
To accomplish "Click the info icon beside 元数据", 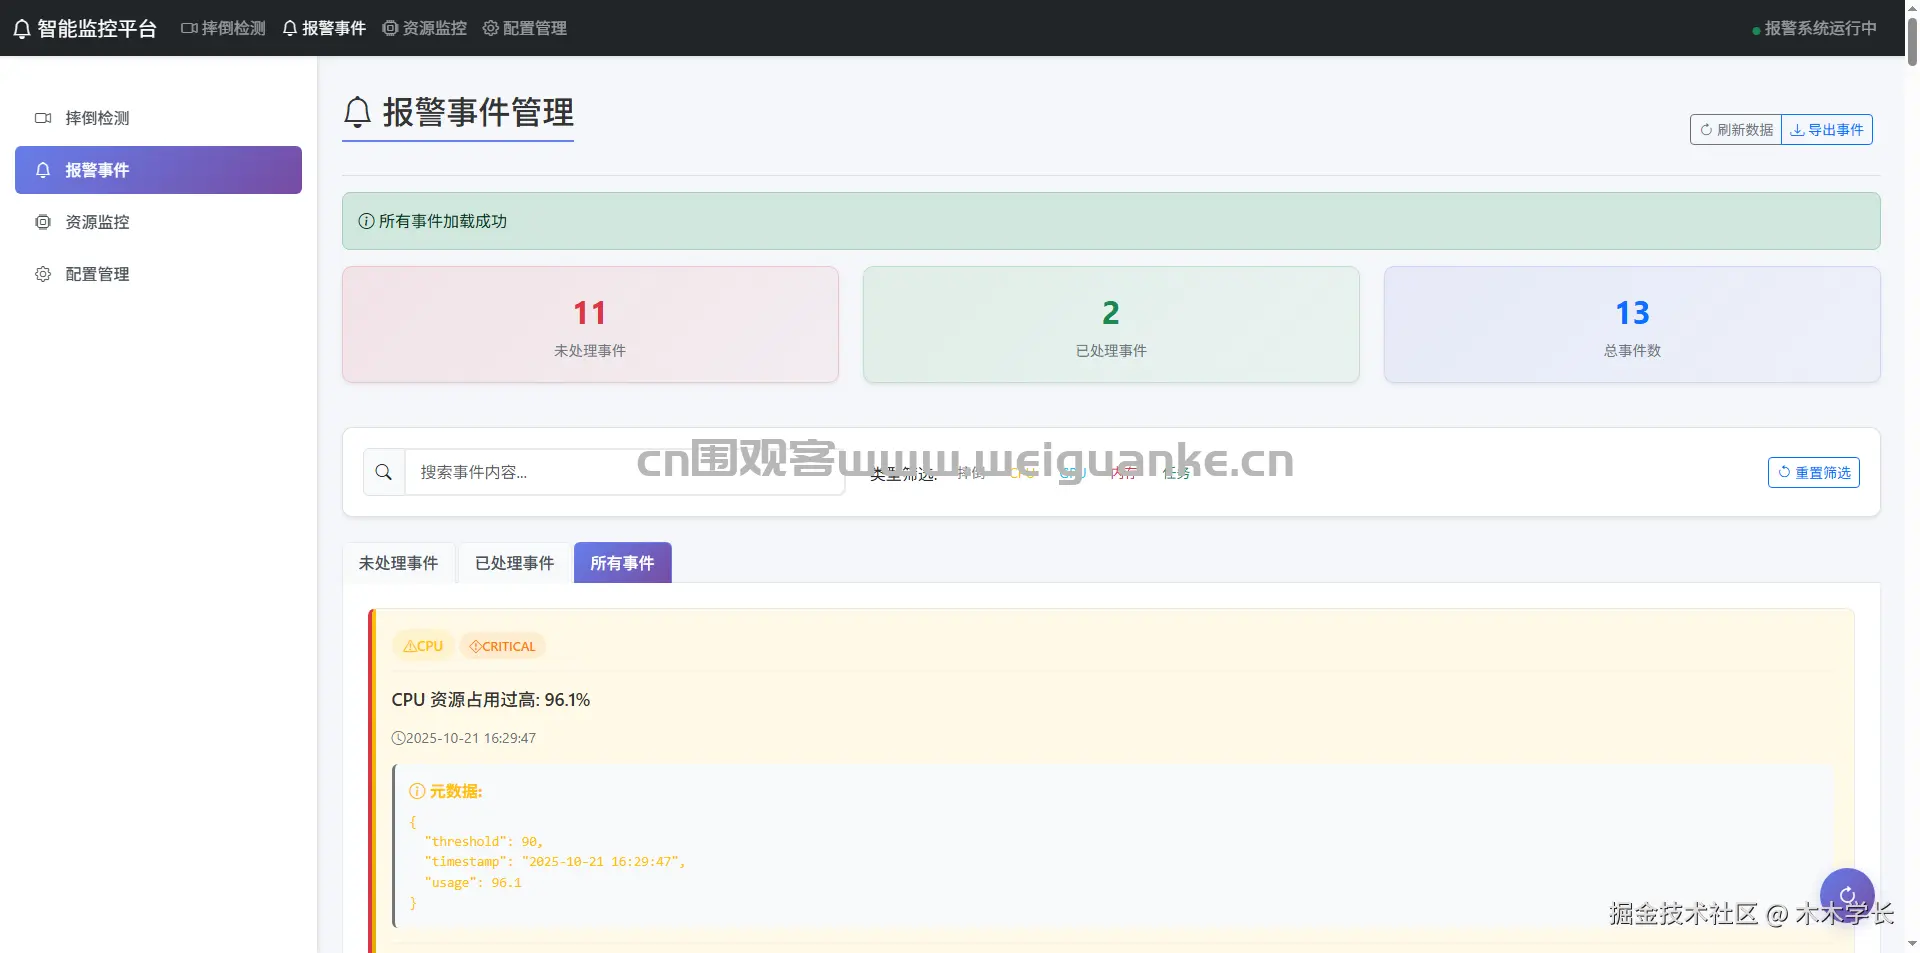I will [x=417, y=791].
